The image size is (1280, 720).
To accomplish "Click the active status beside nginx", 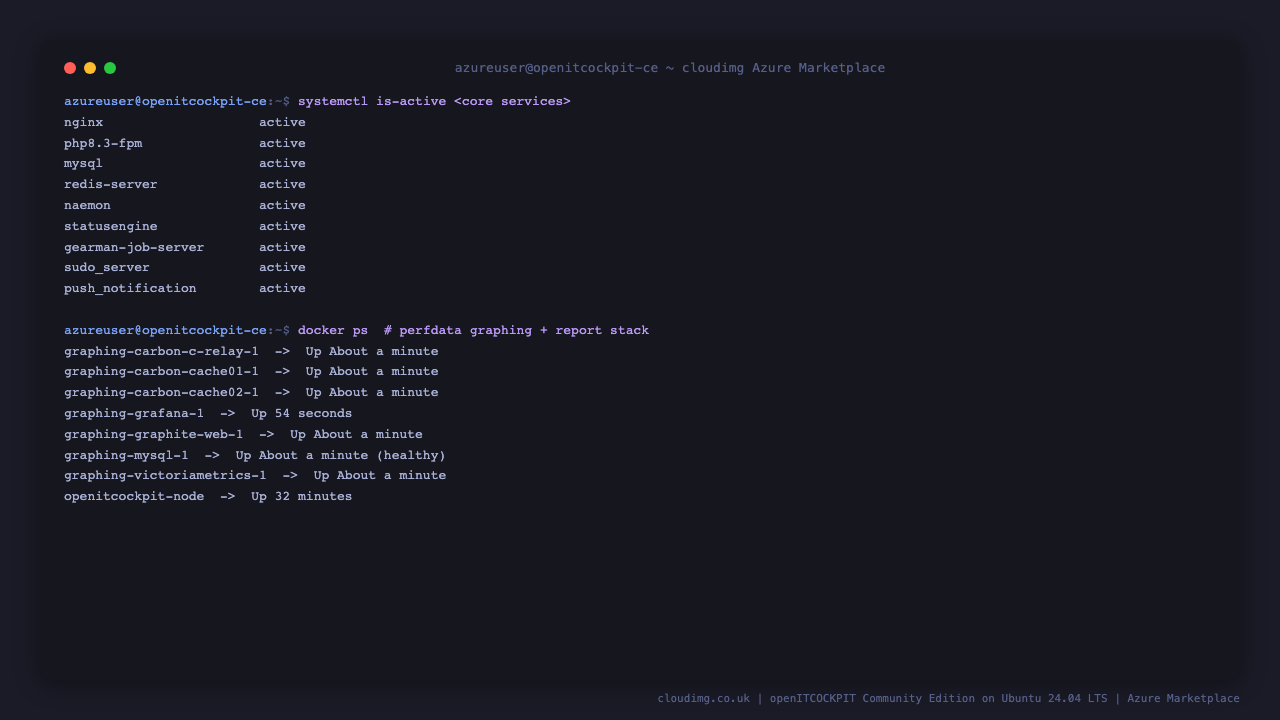I will click(282, 122).
